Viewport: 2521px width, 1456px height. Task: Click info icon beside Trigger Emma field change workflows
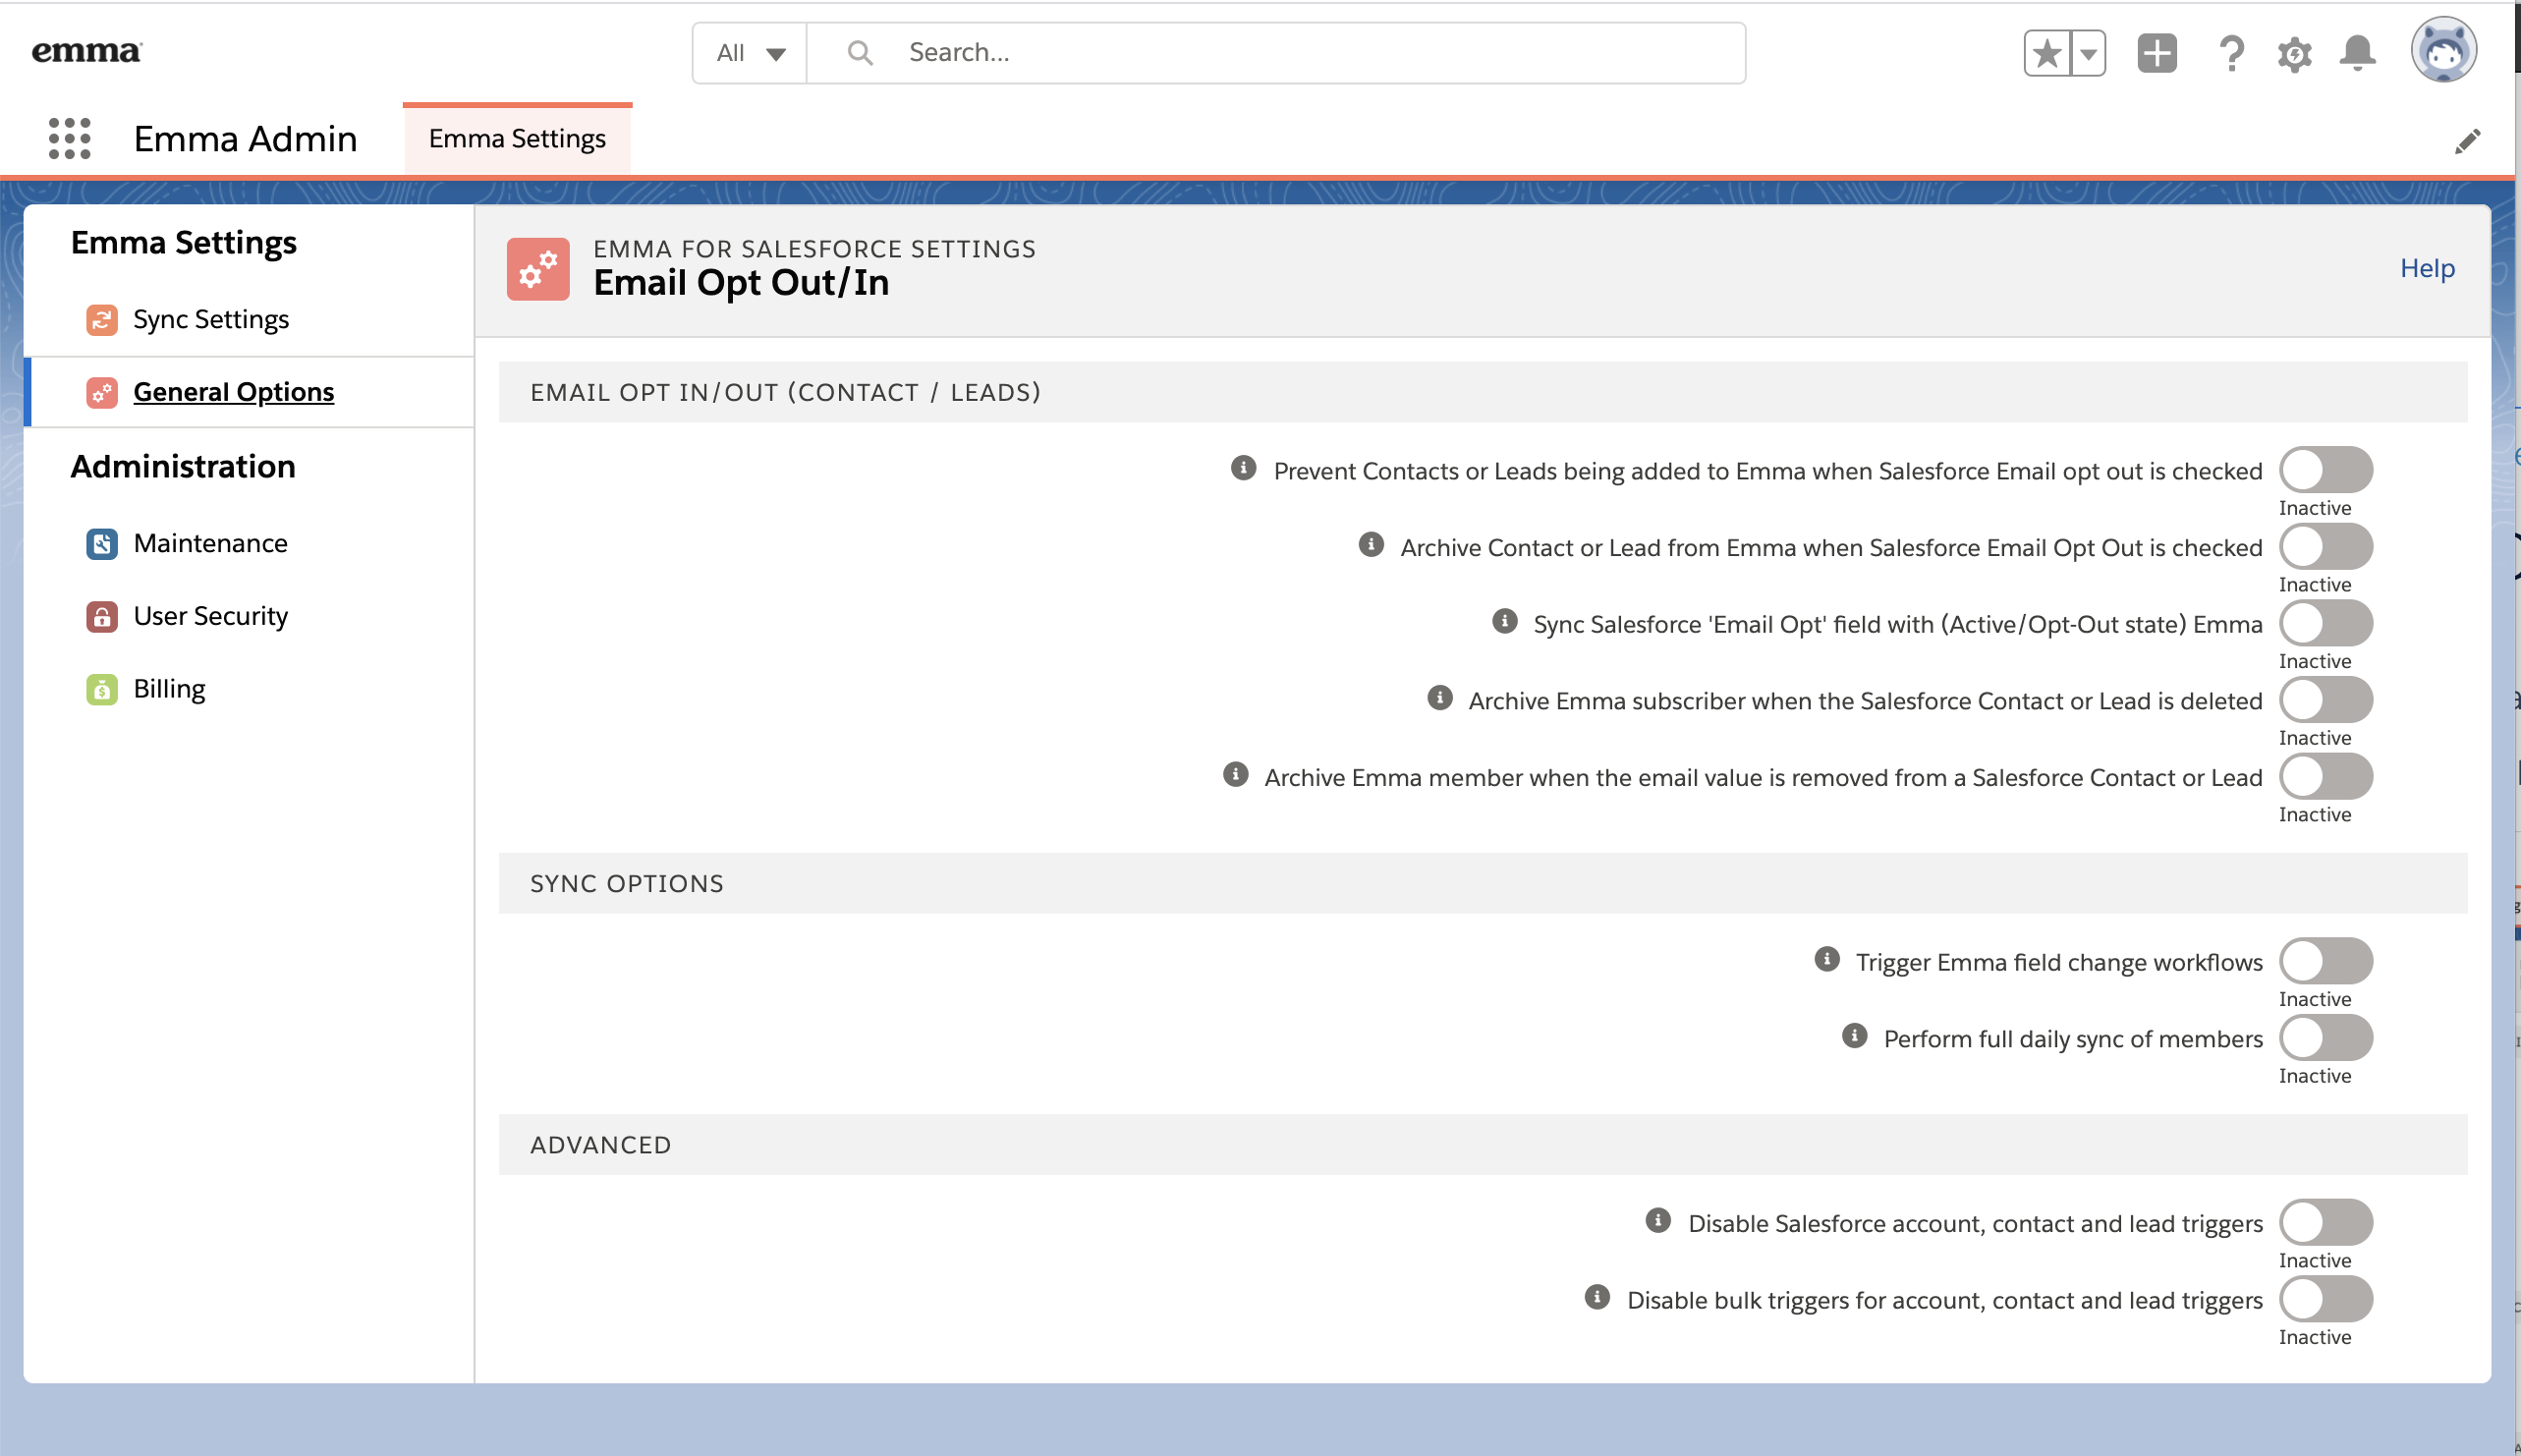1827,959
